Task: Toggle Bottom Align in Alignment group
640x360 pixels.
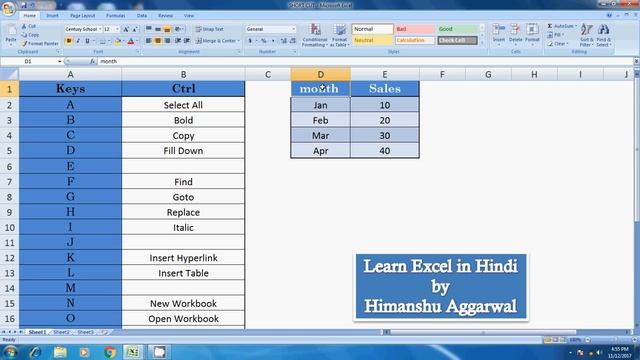Action: point(167,29)
